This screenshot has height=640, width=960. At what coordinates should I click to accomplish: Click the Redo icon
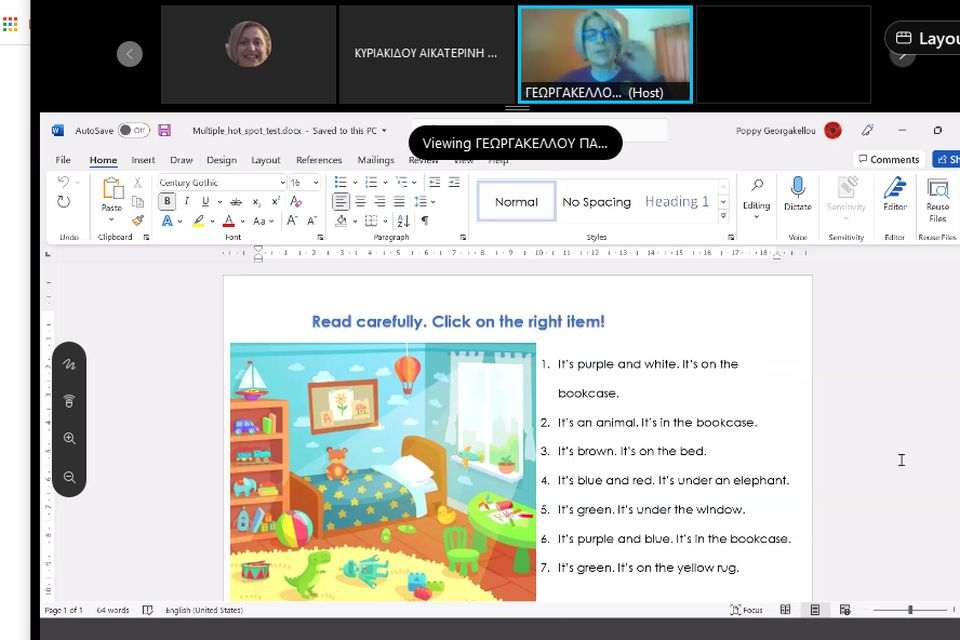tap(64, 201)
